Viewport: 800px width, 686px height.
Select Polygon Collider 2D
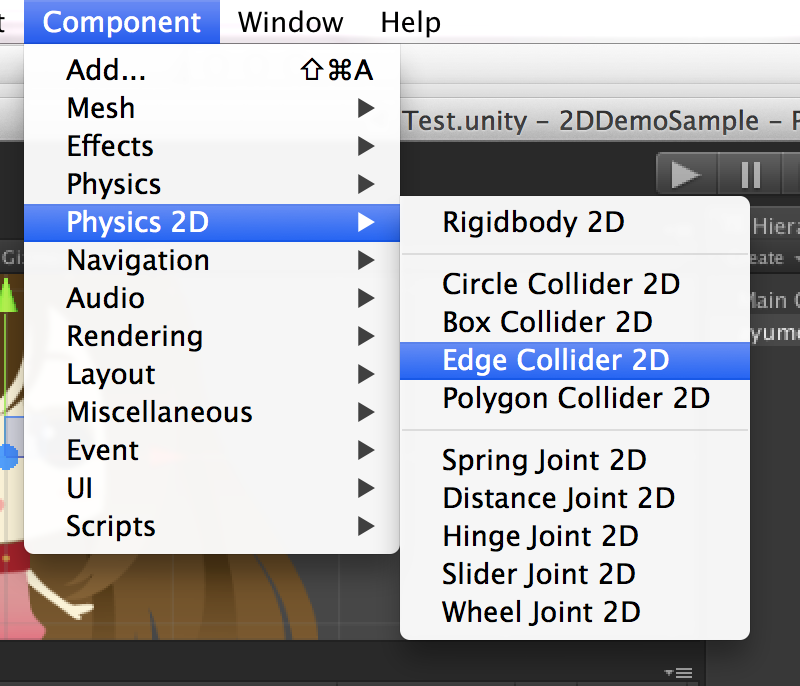click(576, 398)
